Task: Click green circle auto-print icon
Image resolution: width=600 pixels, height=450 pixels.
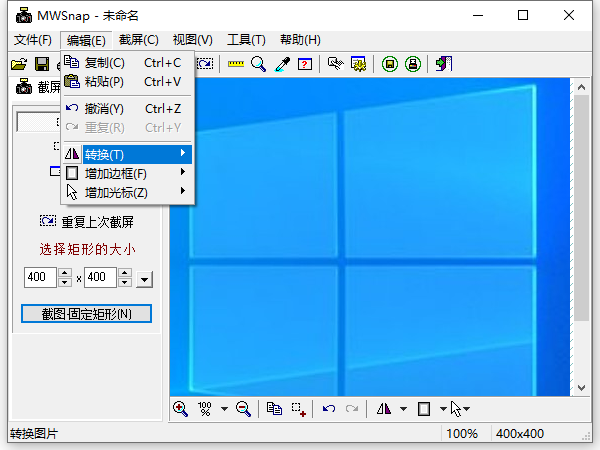Action: pyautogui.click(x=412, y=64)
